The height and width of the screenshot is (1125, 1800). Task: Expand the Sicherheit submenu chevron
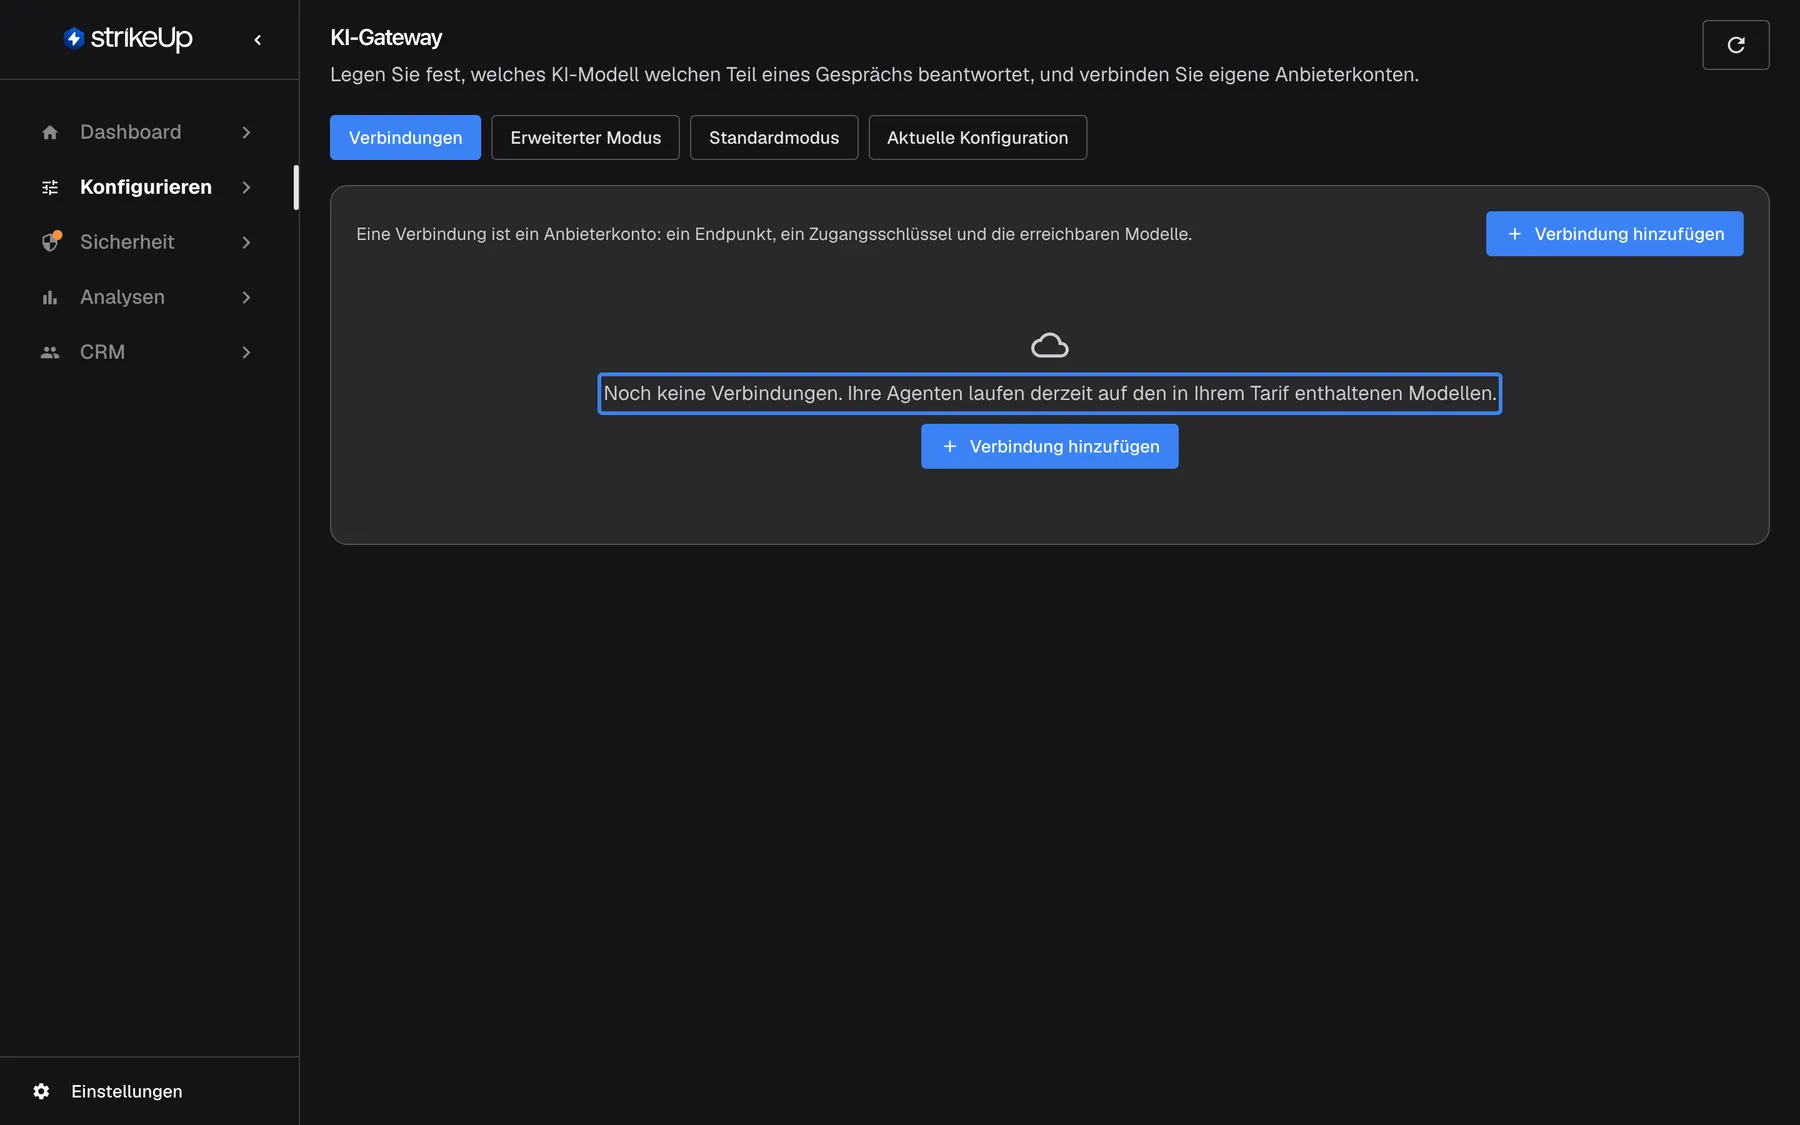pos(246,242)
